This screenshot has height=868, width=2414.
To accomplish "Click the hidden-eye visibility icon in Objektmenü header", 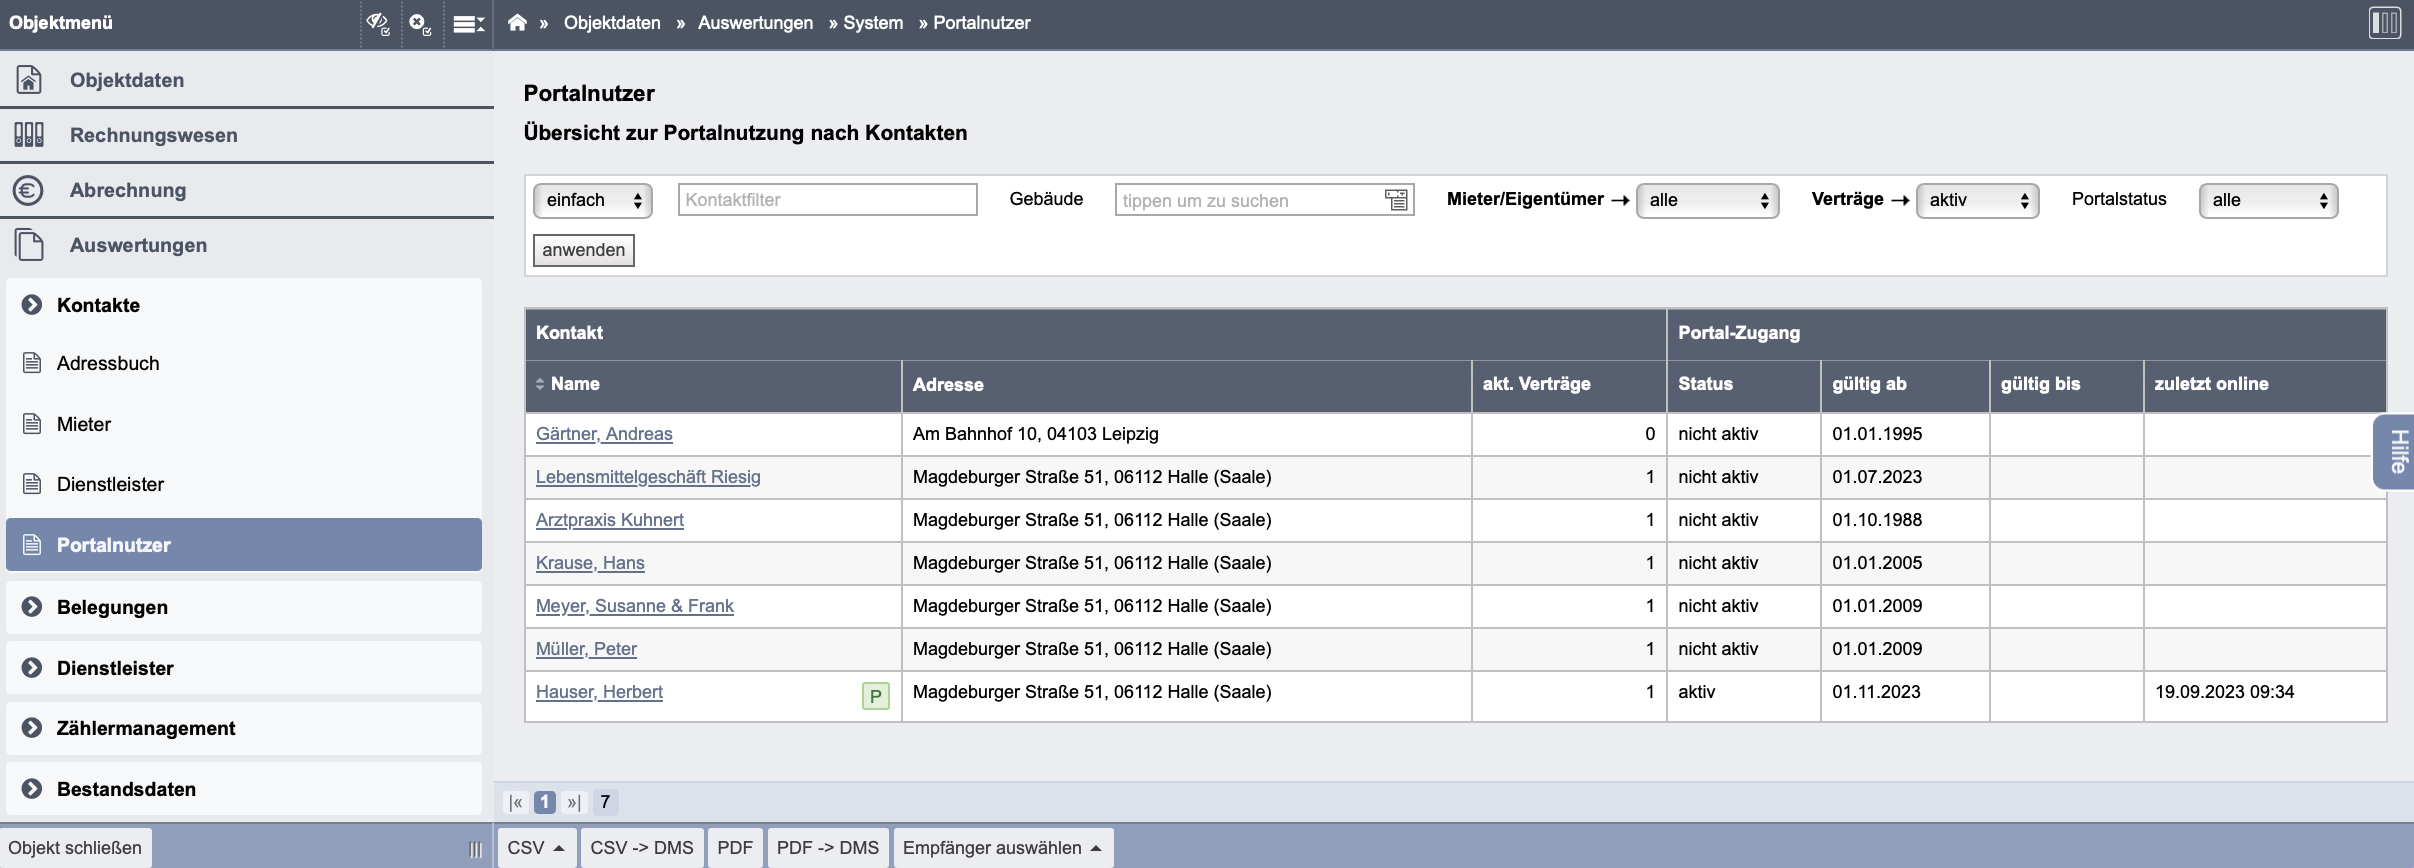I will click(378, 23).
